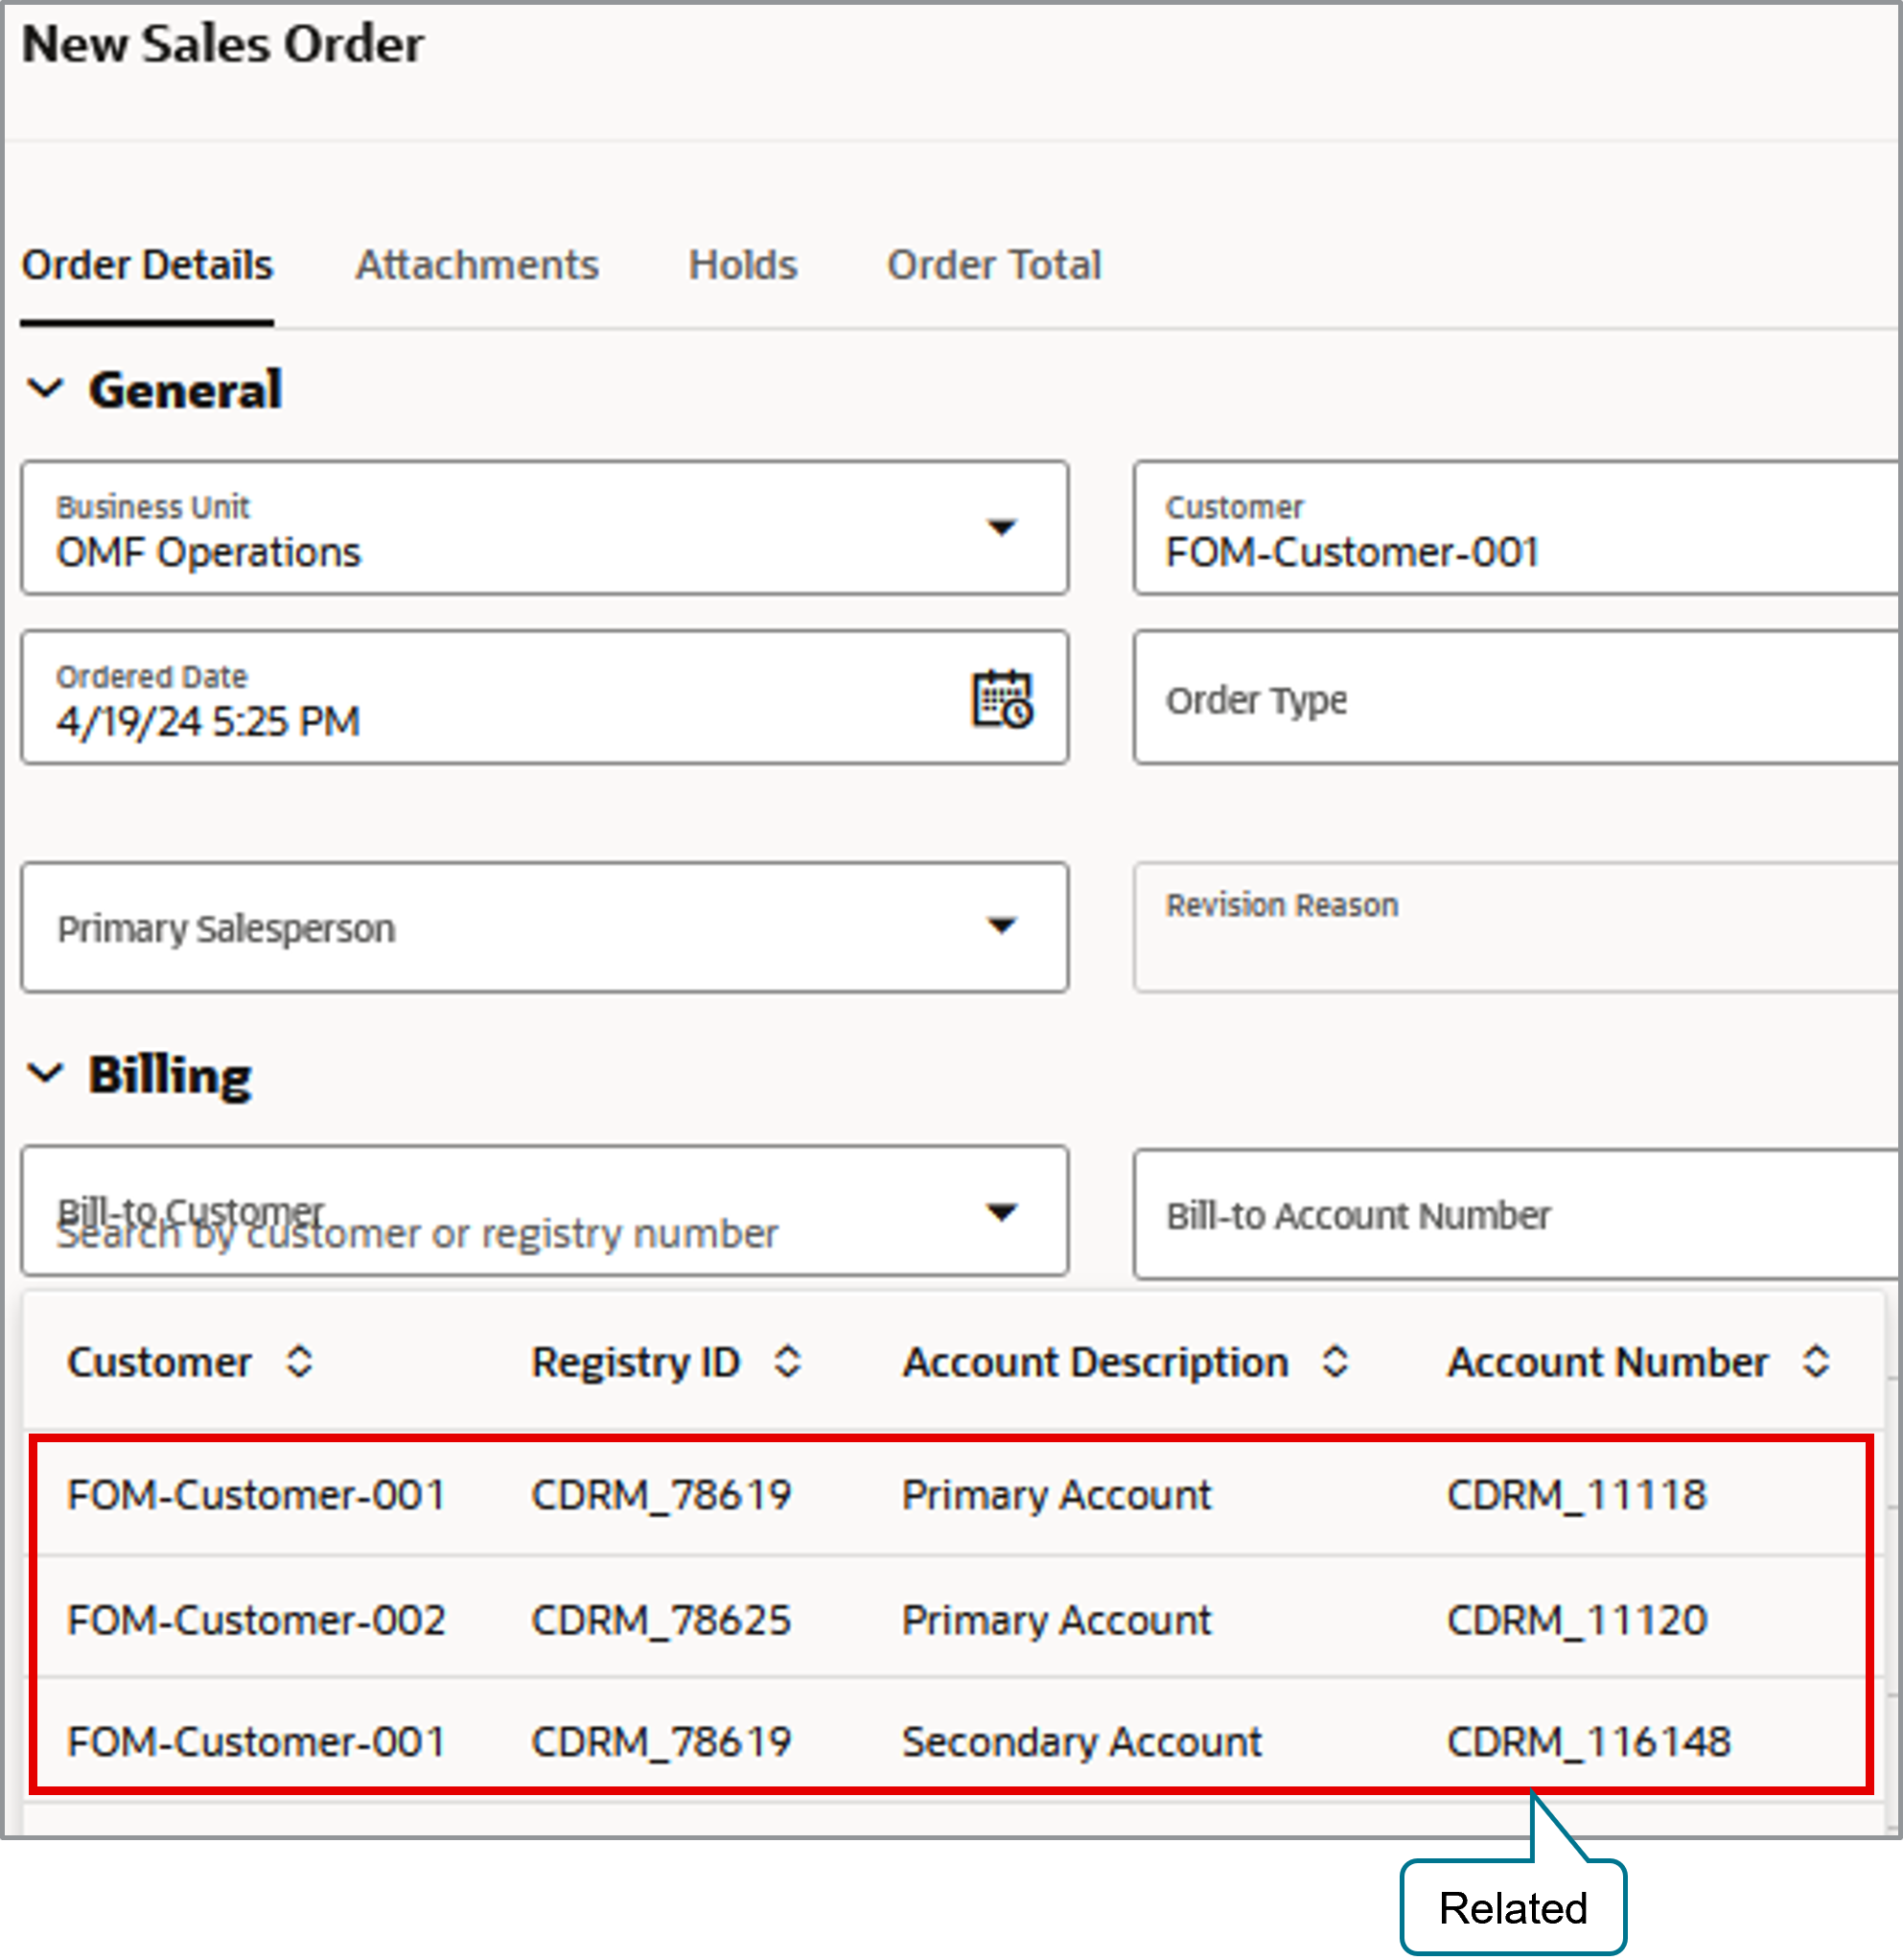Open the Ordered Date calendar picker icon
The image size is (1903, 1960).
[x=1002, y=699]
